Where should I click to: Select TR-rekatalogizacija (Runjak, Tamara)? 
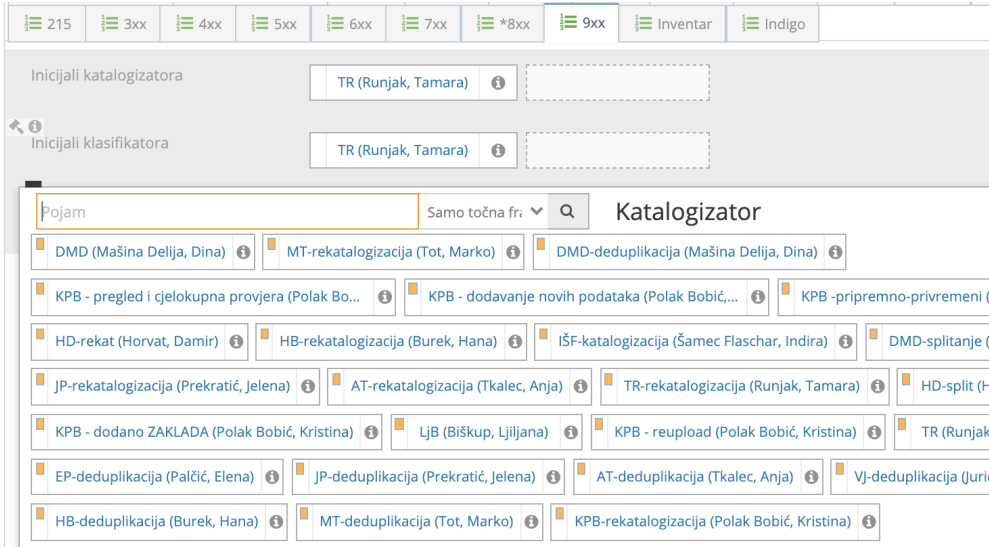point(741,386)
